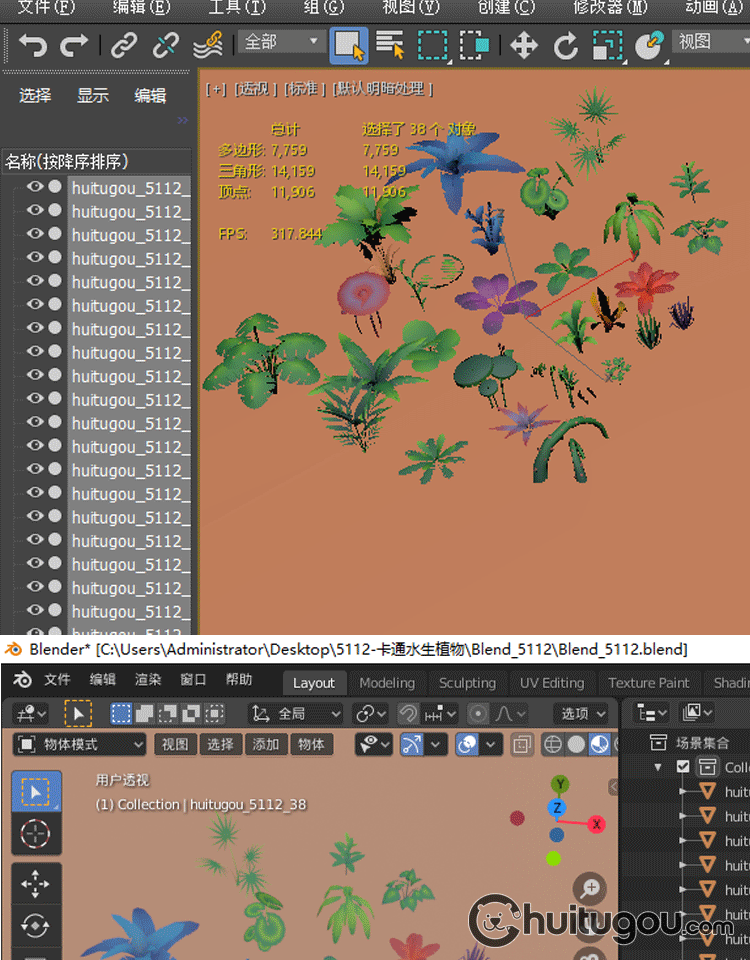Open the 物体模式 mode dropdown
The width and height of the screenshot is (750, 960).
[x=81, y=745]
